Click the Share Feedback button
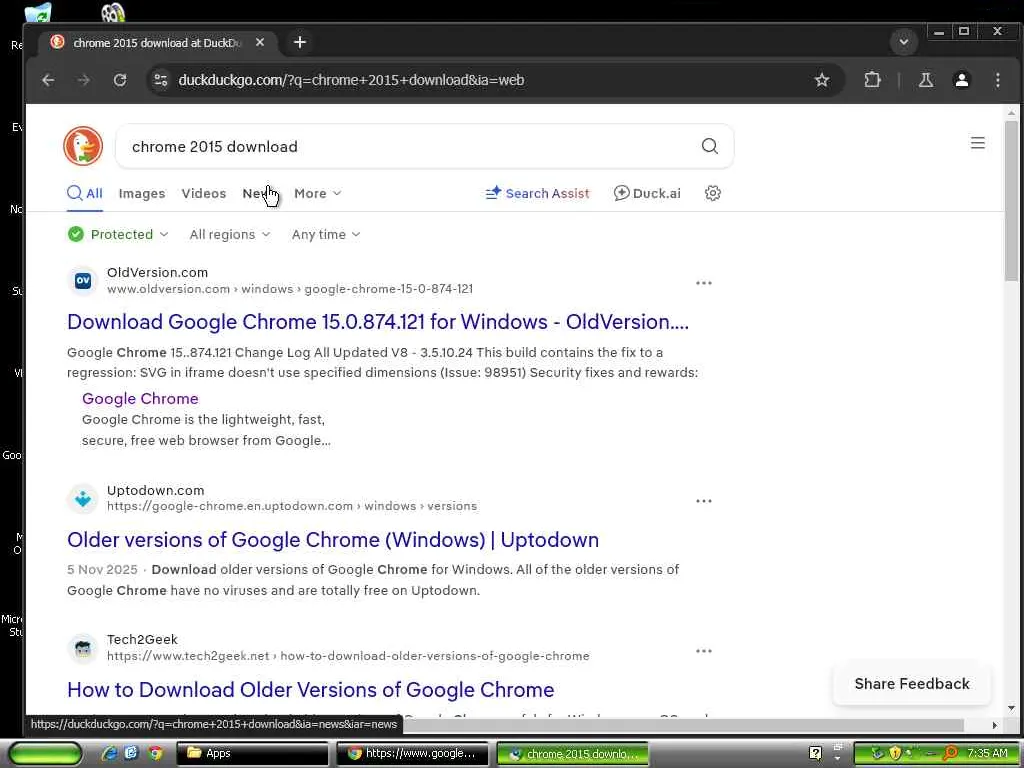The height and width of the screenshot is (768, 1024). click(x=912, y=684)
